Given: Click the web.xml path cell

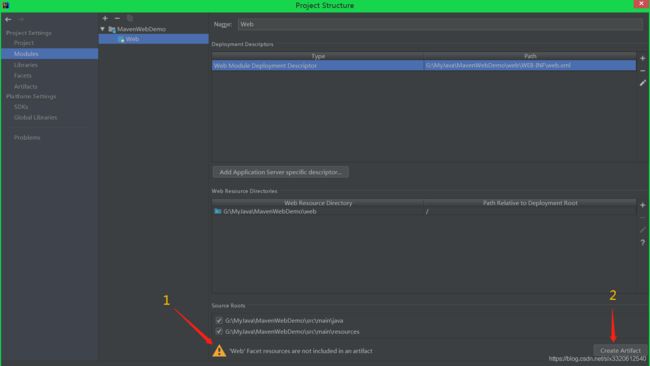Looking at the screenshot, I should 529,65.
